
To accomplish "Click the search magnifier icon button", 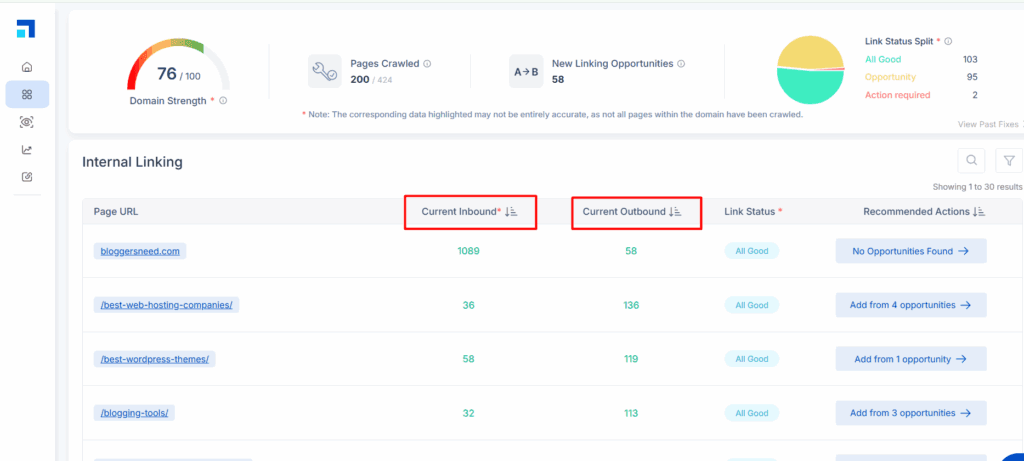I will (971, 160).
